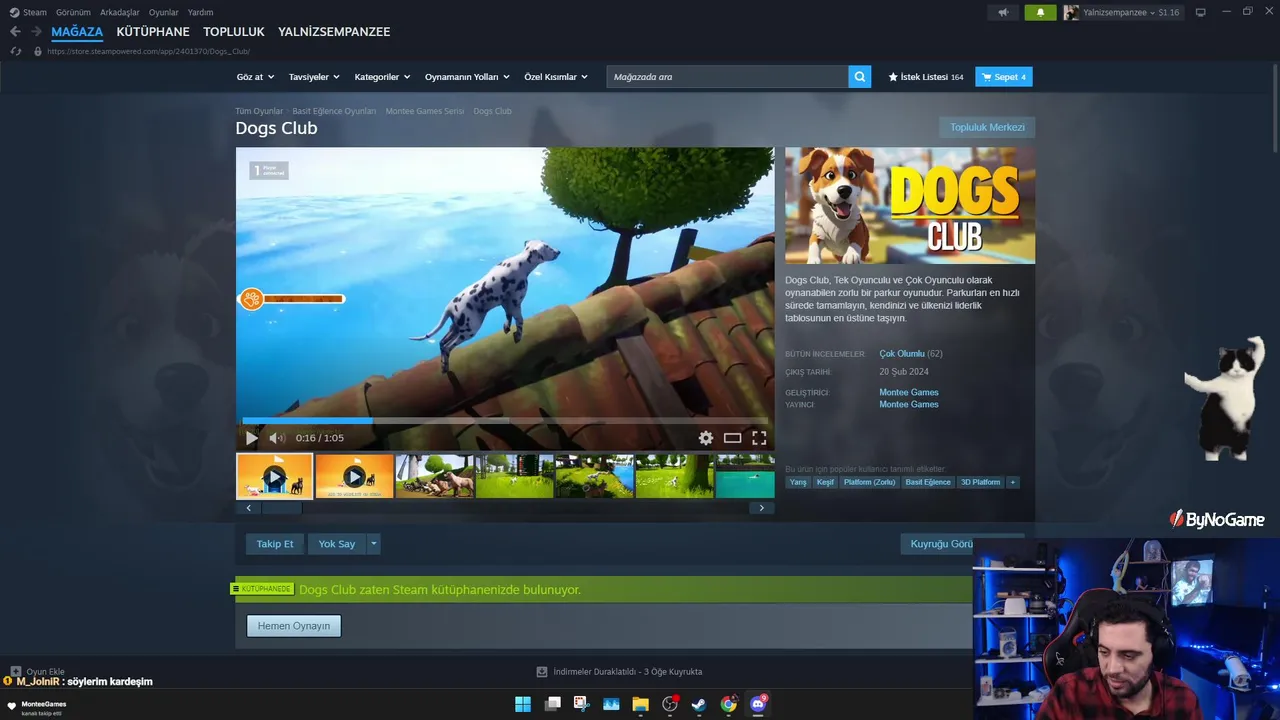1280x720 pixels.
Task: Select the Platform (Zorlu) tag
Action: (869, 482)
